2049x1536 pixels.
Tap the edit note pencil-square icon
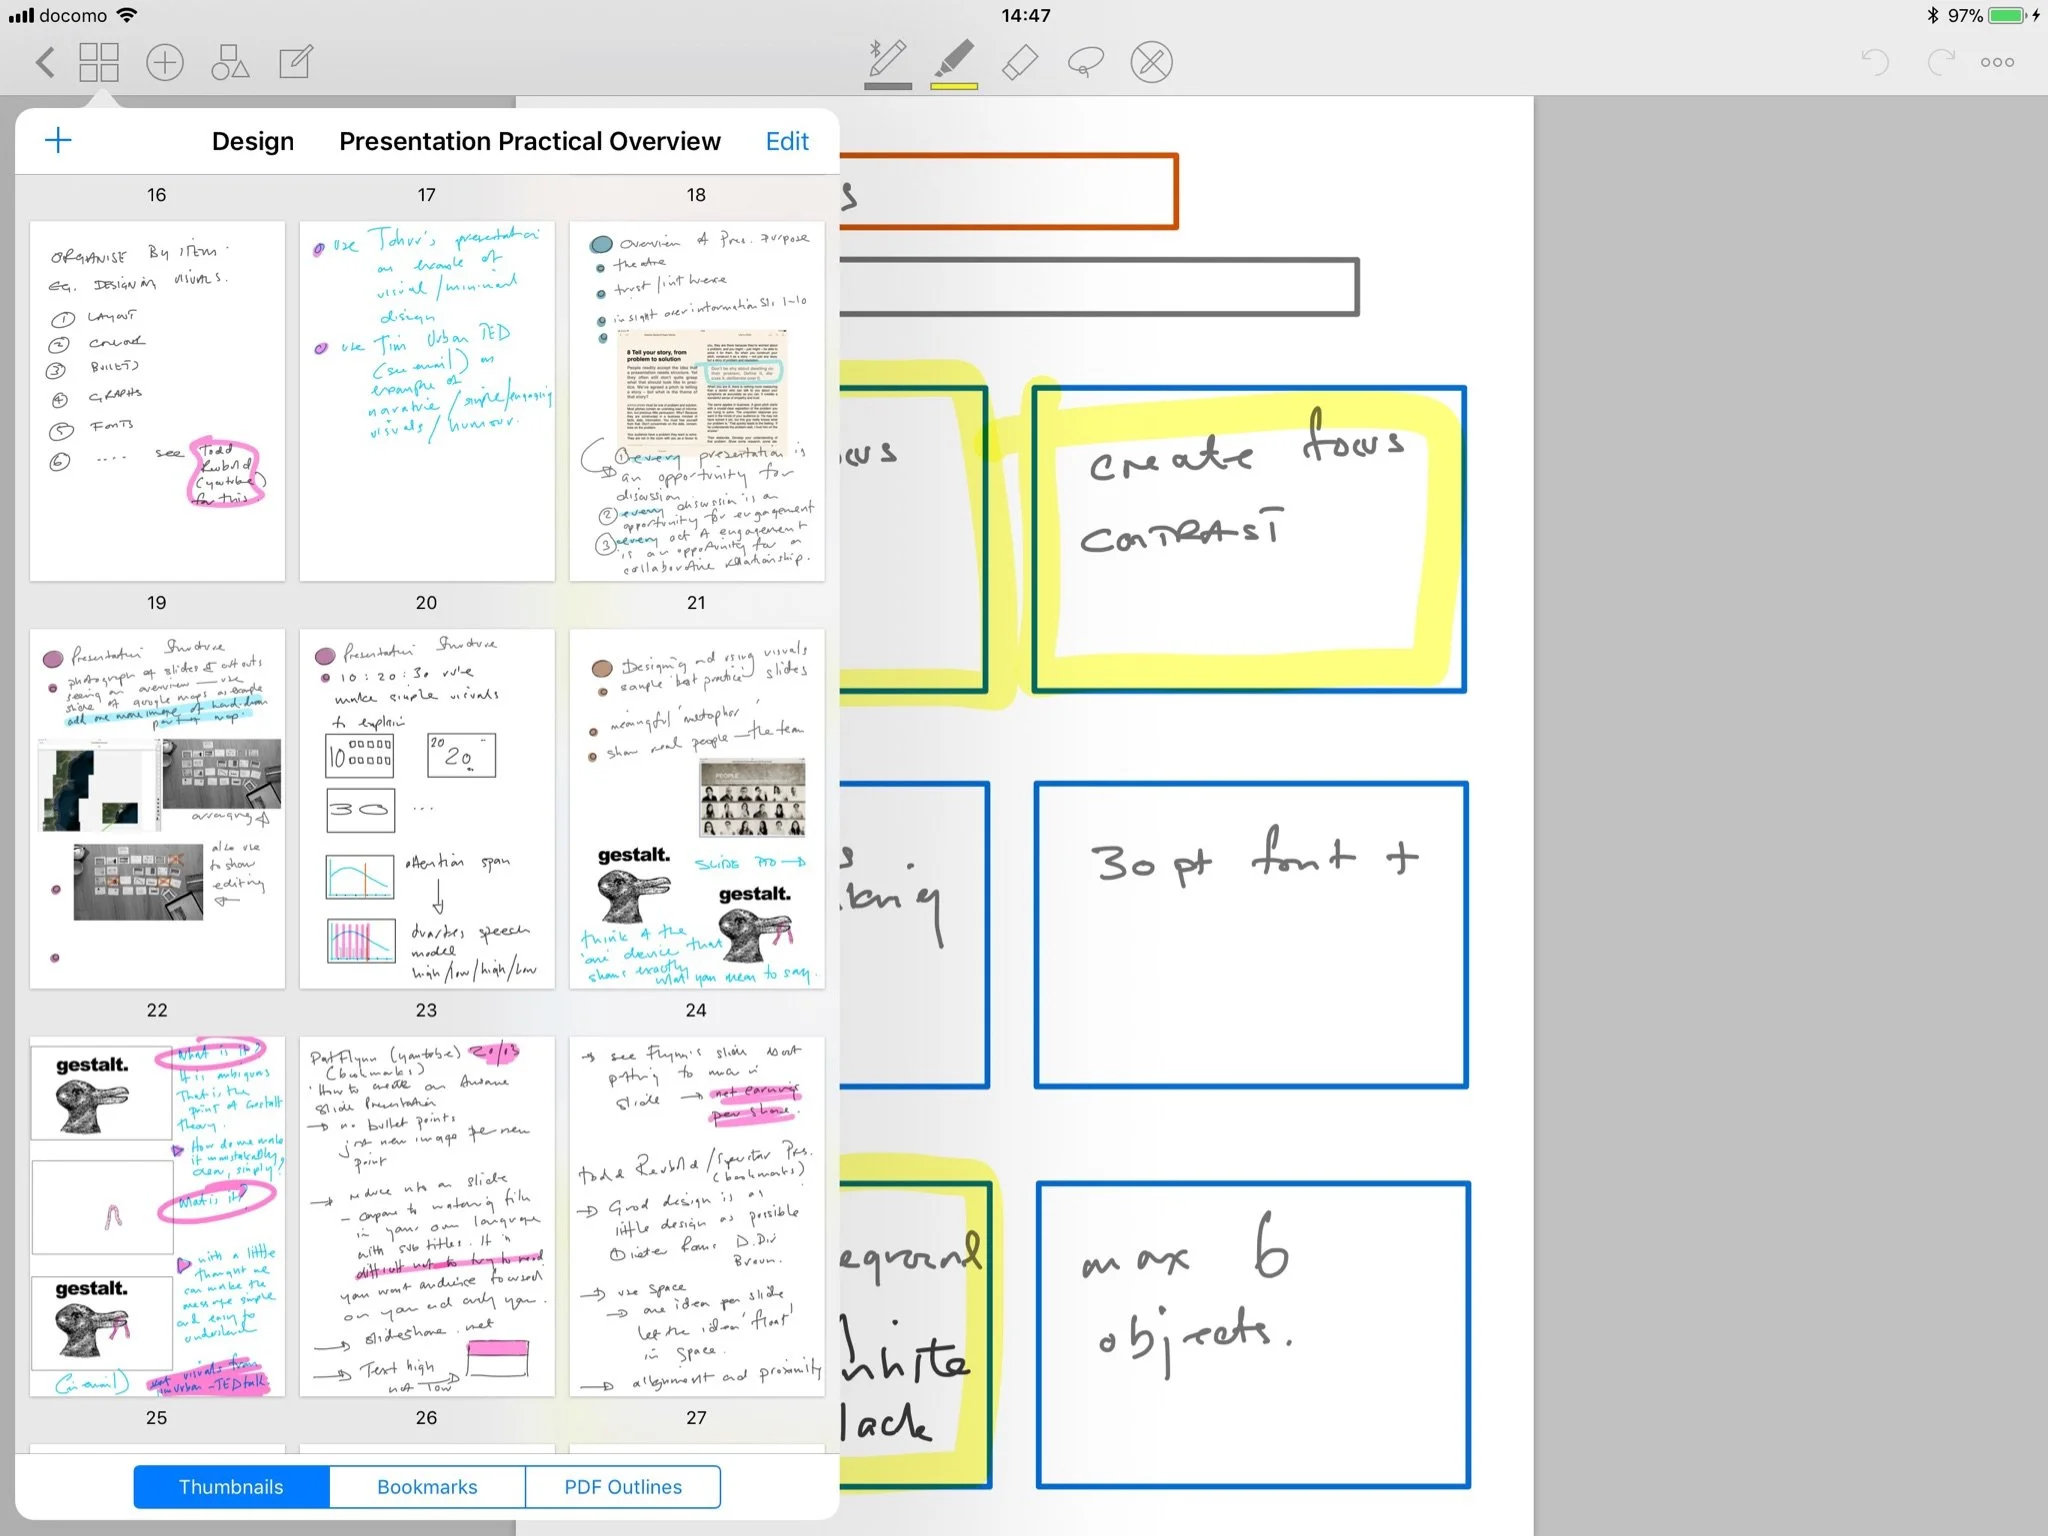[296, 62]
